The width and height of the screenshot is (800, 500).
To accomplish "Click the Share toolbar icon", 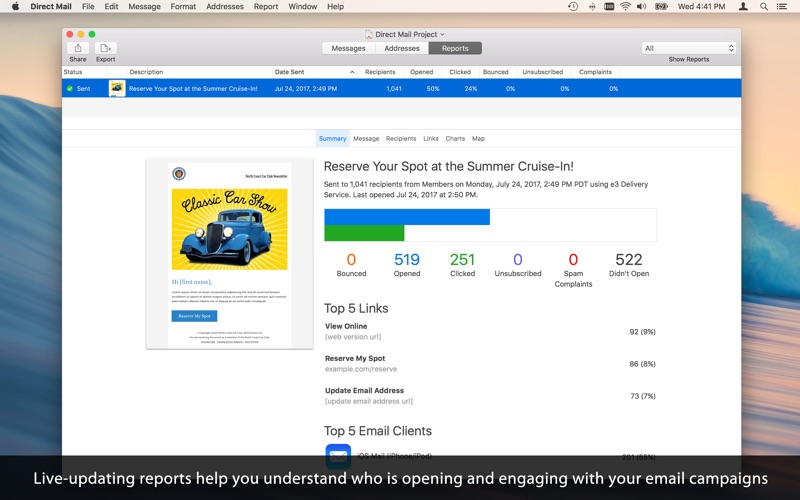I will [x=78, y=48].
